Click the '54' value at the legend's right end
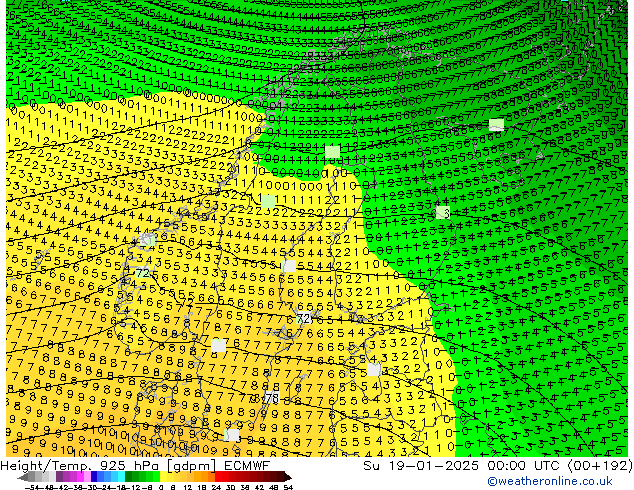The width and height of the screenshot is (634, 490). pyautogui.click(x=287, y=488)
